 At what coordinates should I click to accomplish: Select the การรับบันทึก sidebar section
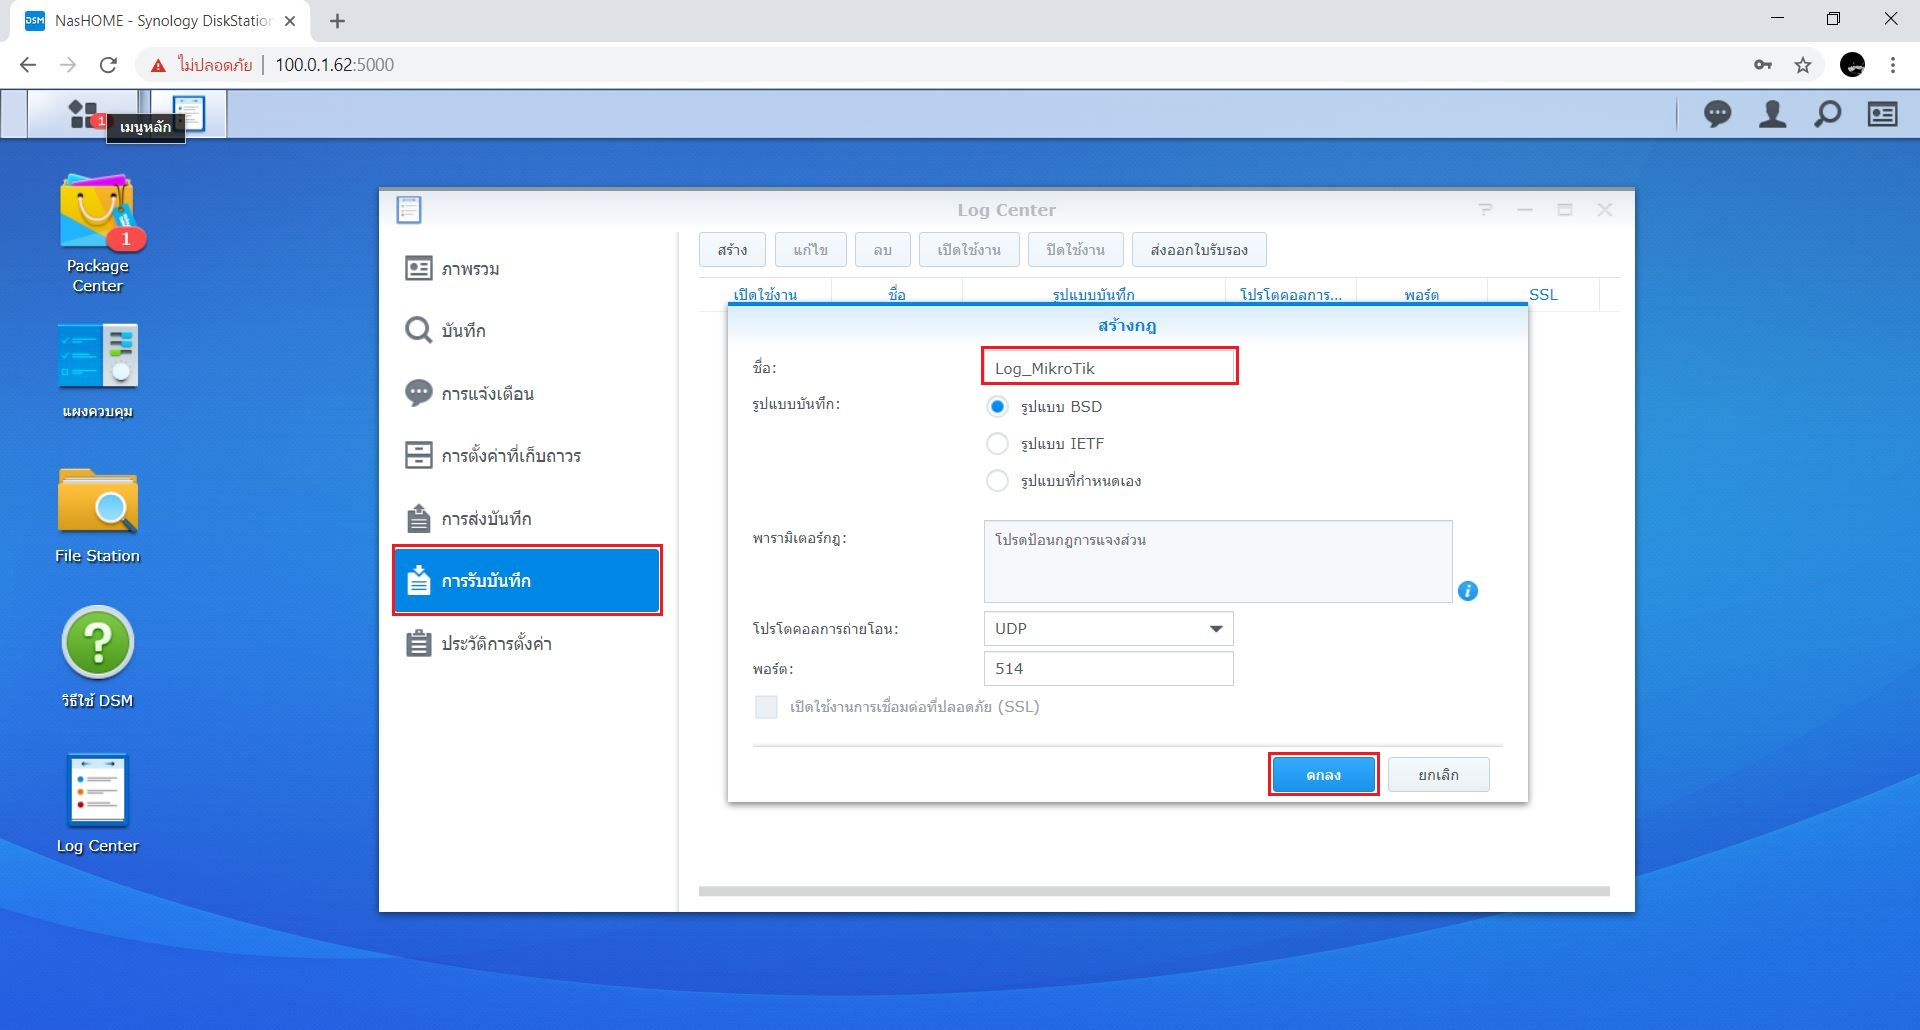pyautogui.click(x=527, y=580)
